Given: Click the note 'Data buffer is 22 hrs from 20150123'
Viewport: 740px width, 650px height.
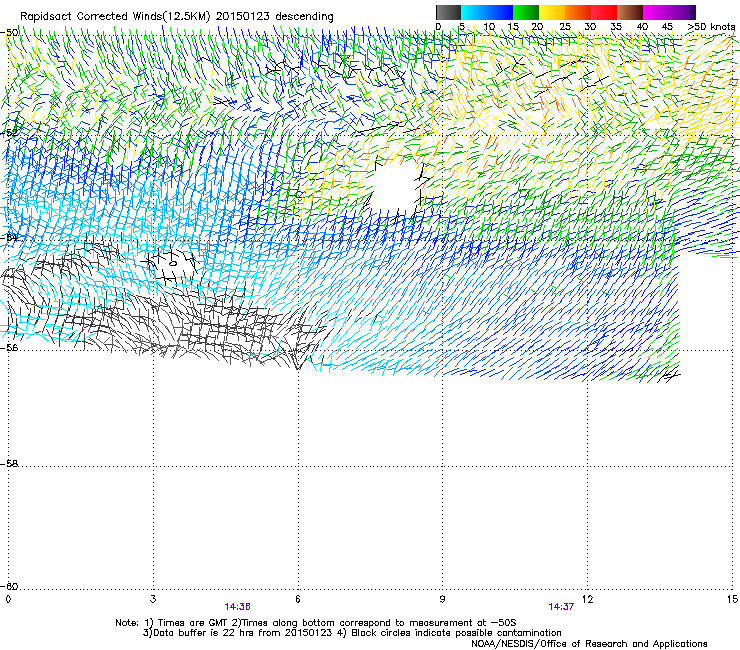Looking at the screenshot, I should (x=242, y=633).
